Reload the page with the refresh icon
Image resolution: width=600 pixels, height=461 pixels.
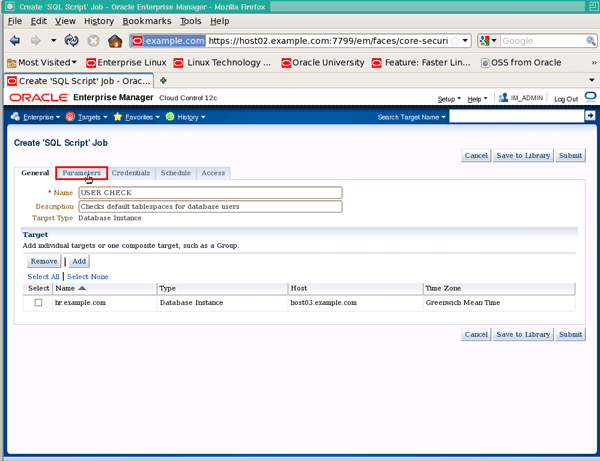click(72, 41)
